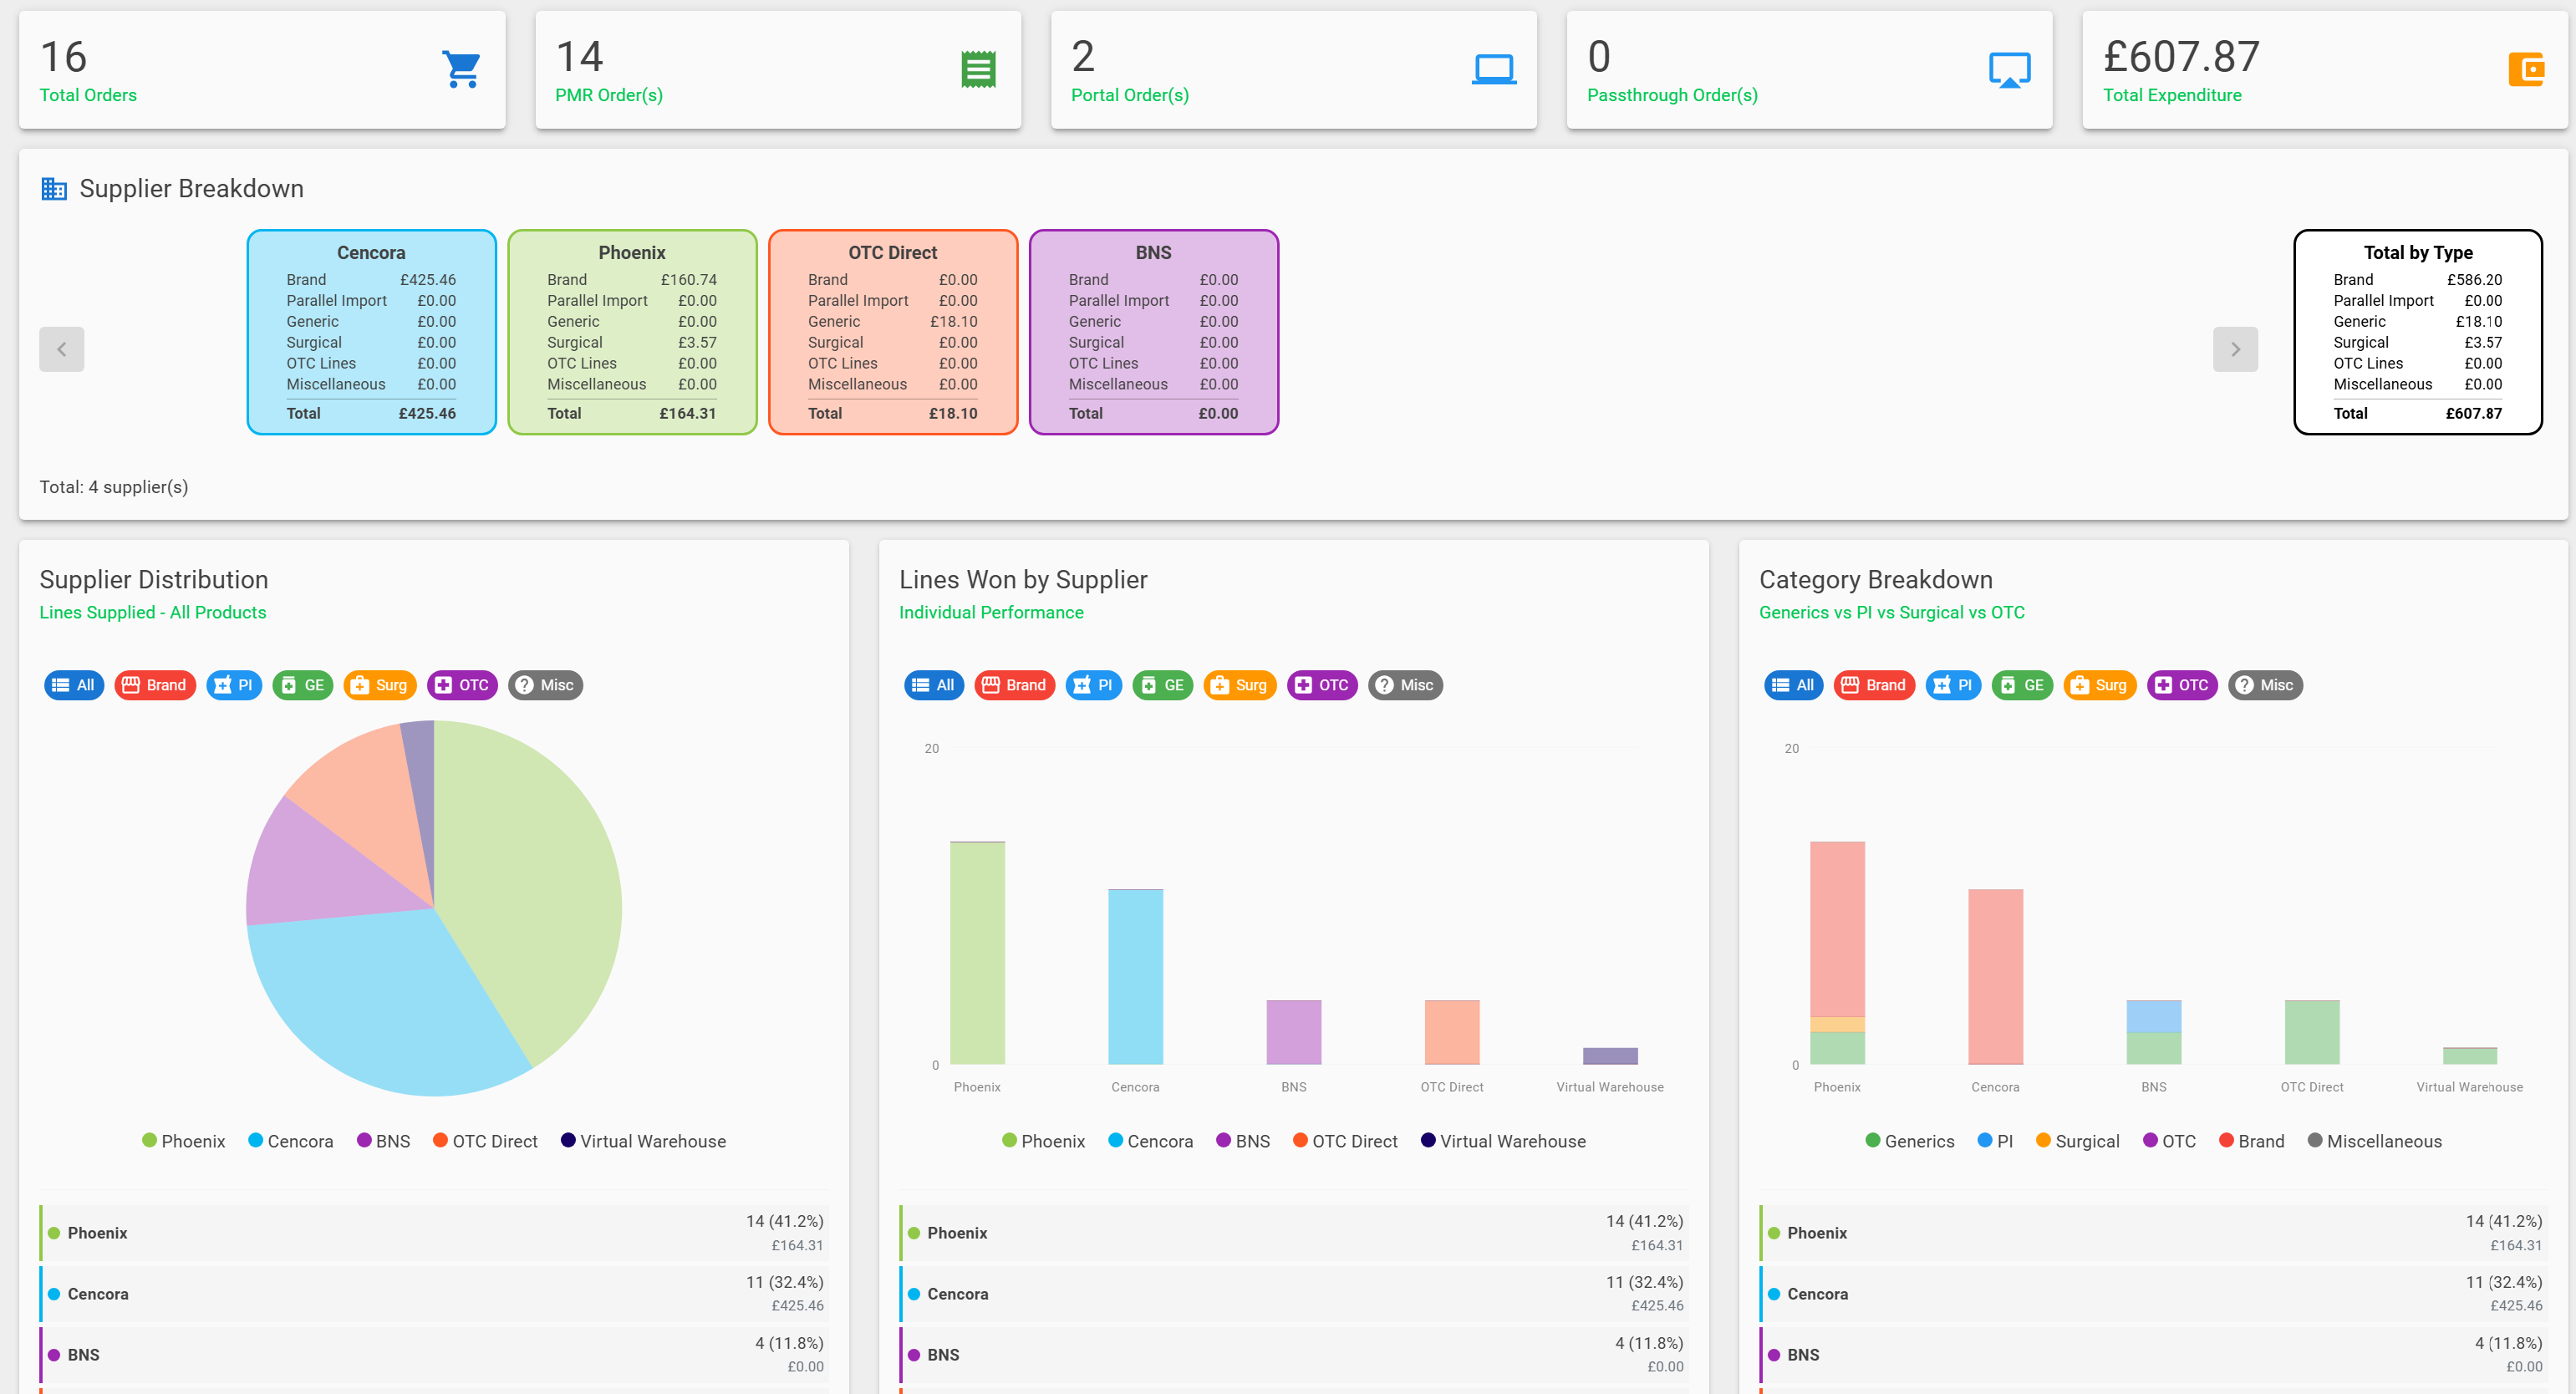Select All filter in Lines Won by Supplier
This screenshot has width=2576, height=1394.
(x=934, y=685)
